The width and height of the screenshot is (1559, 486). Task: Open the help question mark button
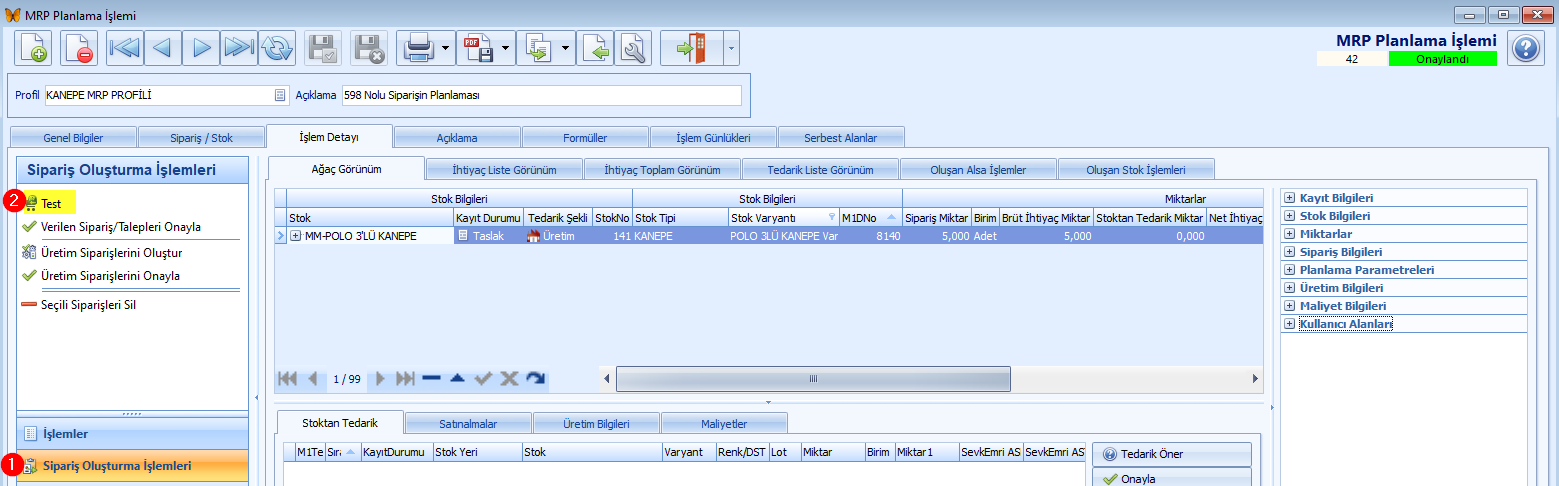pos(1525,48)
